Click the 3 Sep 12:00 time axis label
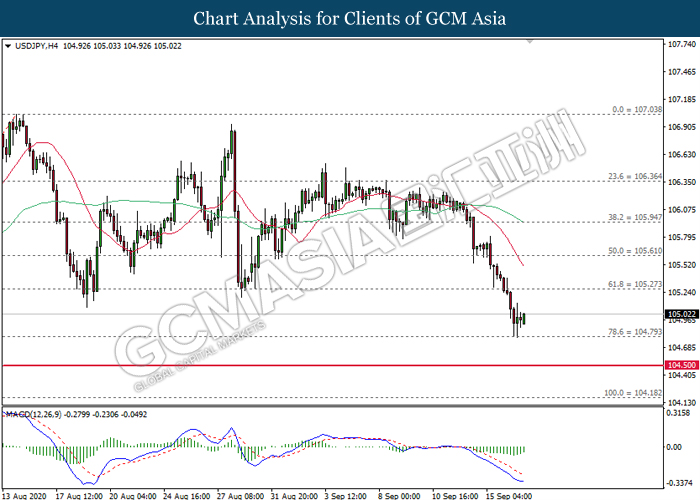This screenshot has height=500, width=700. point(346,496)
